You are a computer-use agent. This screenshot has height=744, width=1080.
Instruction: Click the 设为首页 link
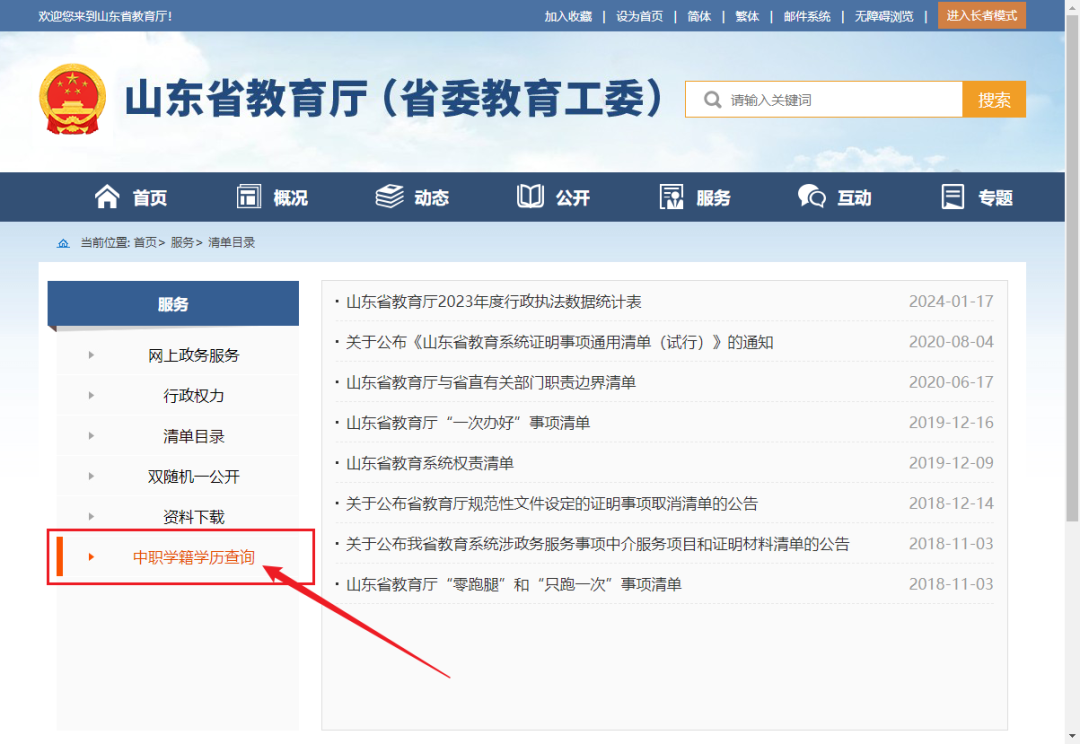coord(639,17)
